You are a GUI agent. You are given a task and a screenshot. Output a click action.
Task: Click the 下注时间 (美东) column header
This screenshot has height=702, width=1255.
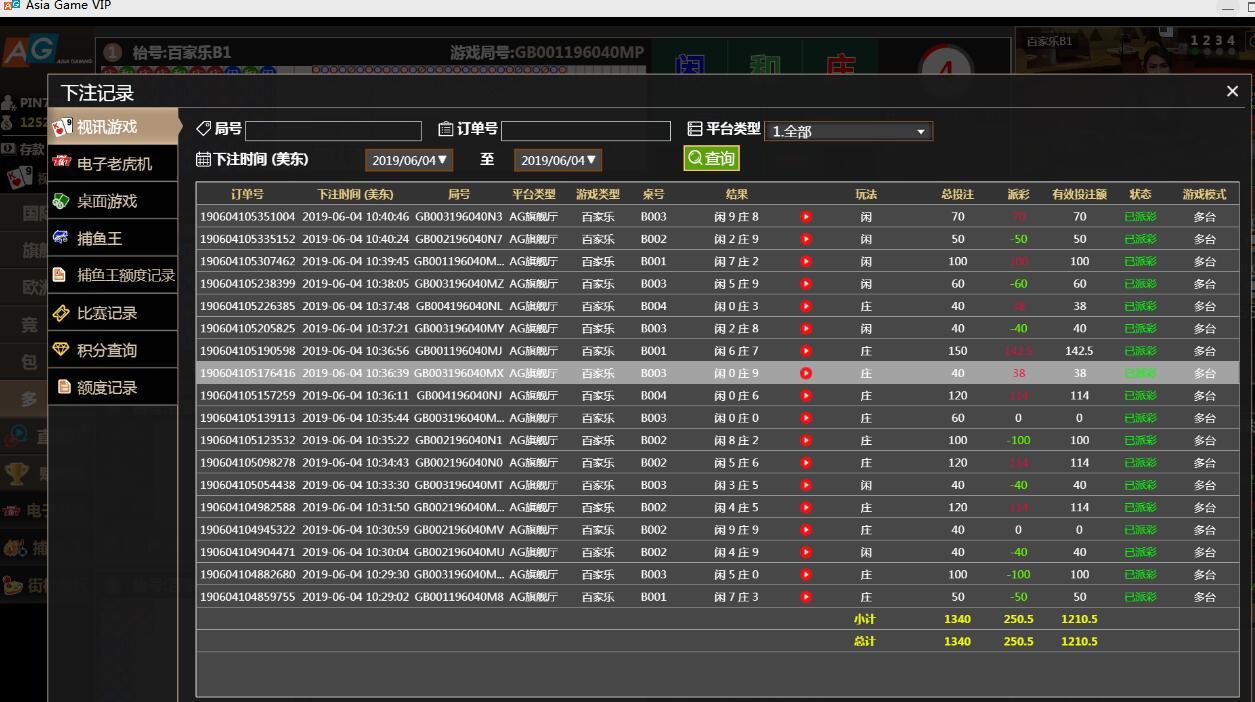pos(355,194)
